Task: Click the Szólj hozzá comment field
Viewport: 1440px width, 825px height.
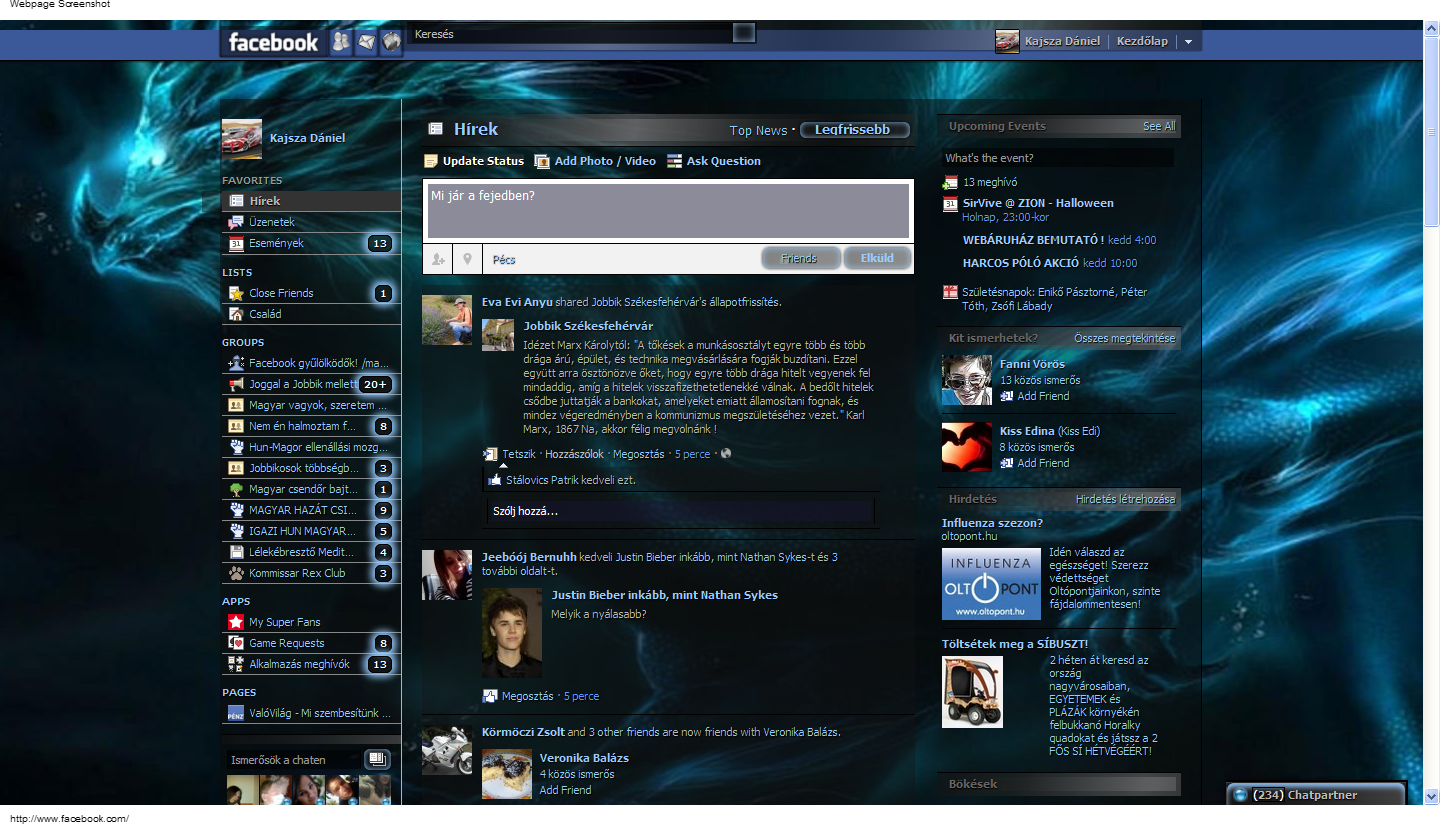Action: [681, 511]
